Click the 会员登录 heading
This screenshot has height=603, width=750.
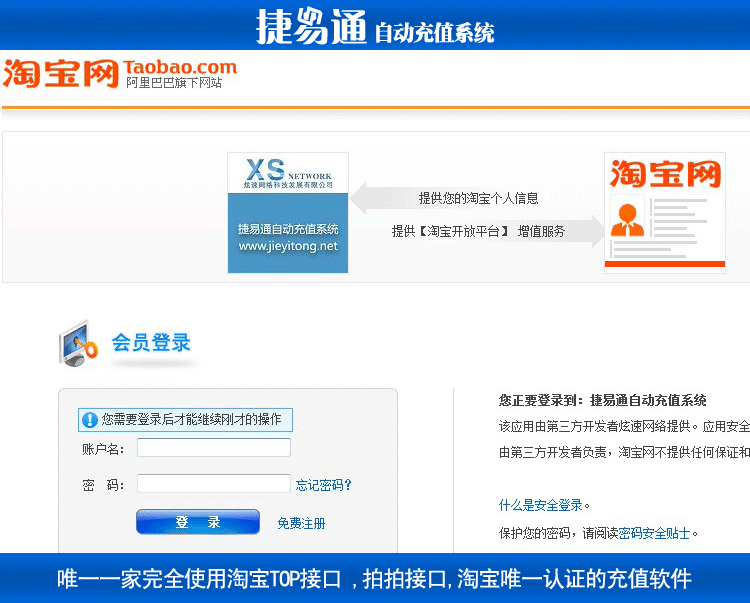[151, 343]
